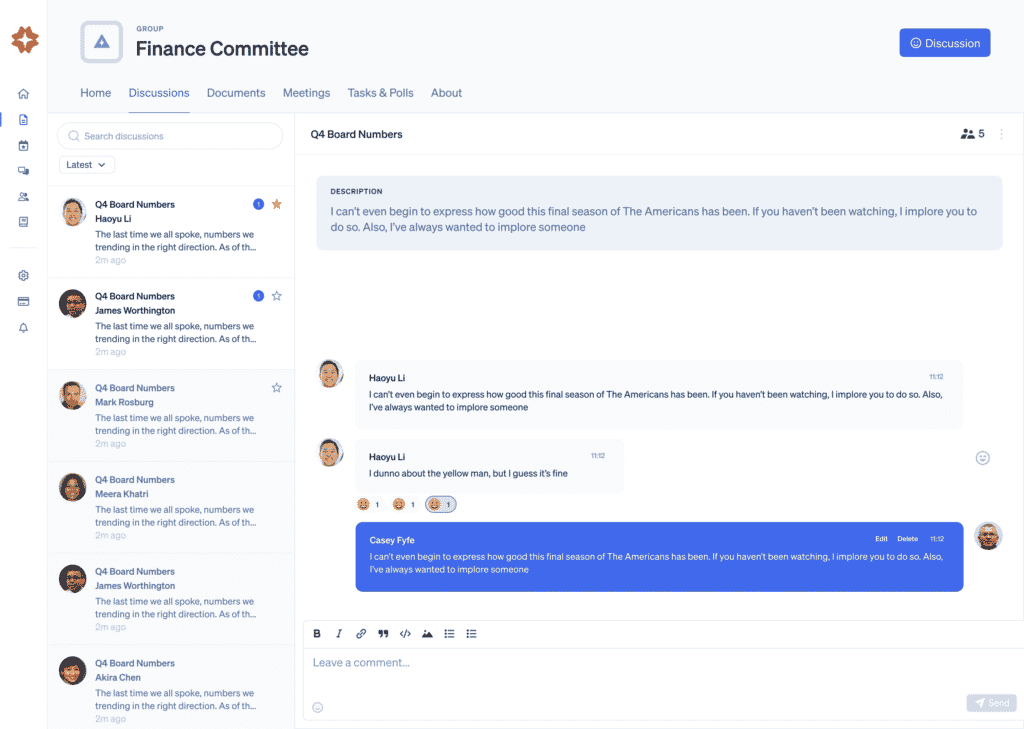The width and height of the screenshot is (1024, 729).
Task: Open the notifications bell in sidebar
Action: point(24,327)
